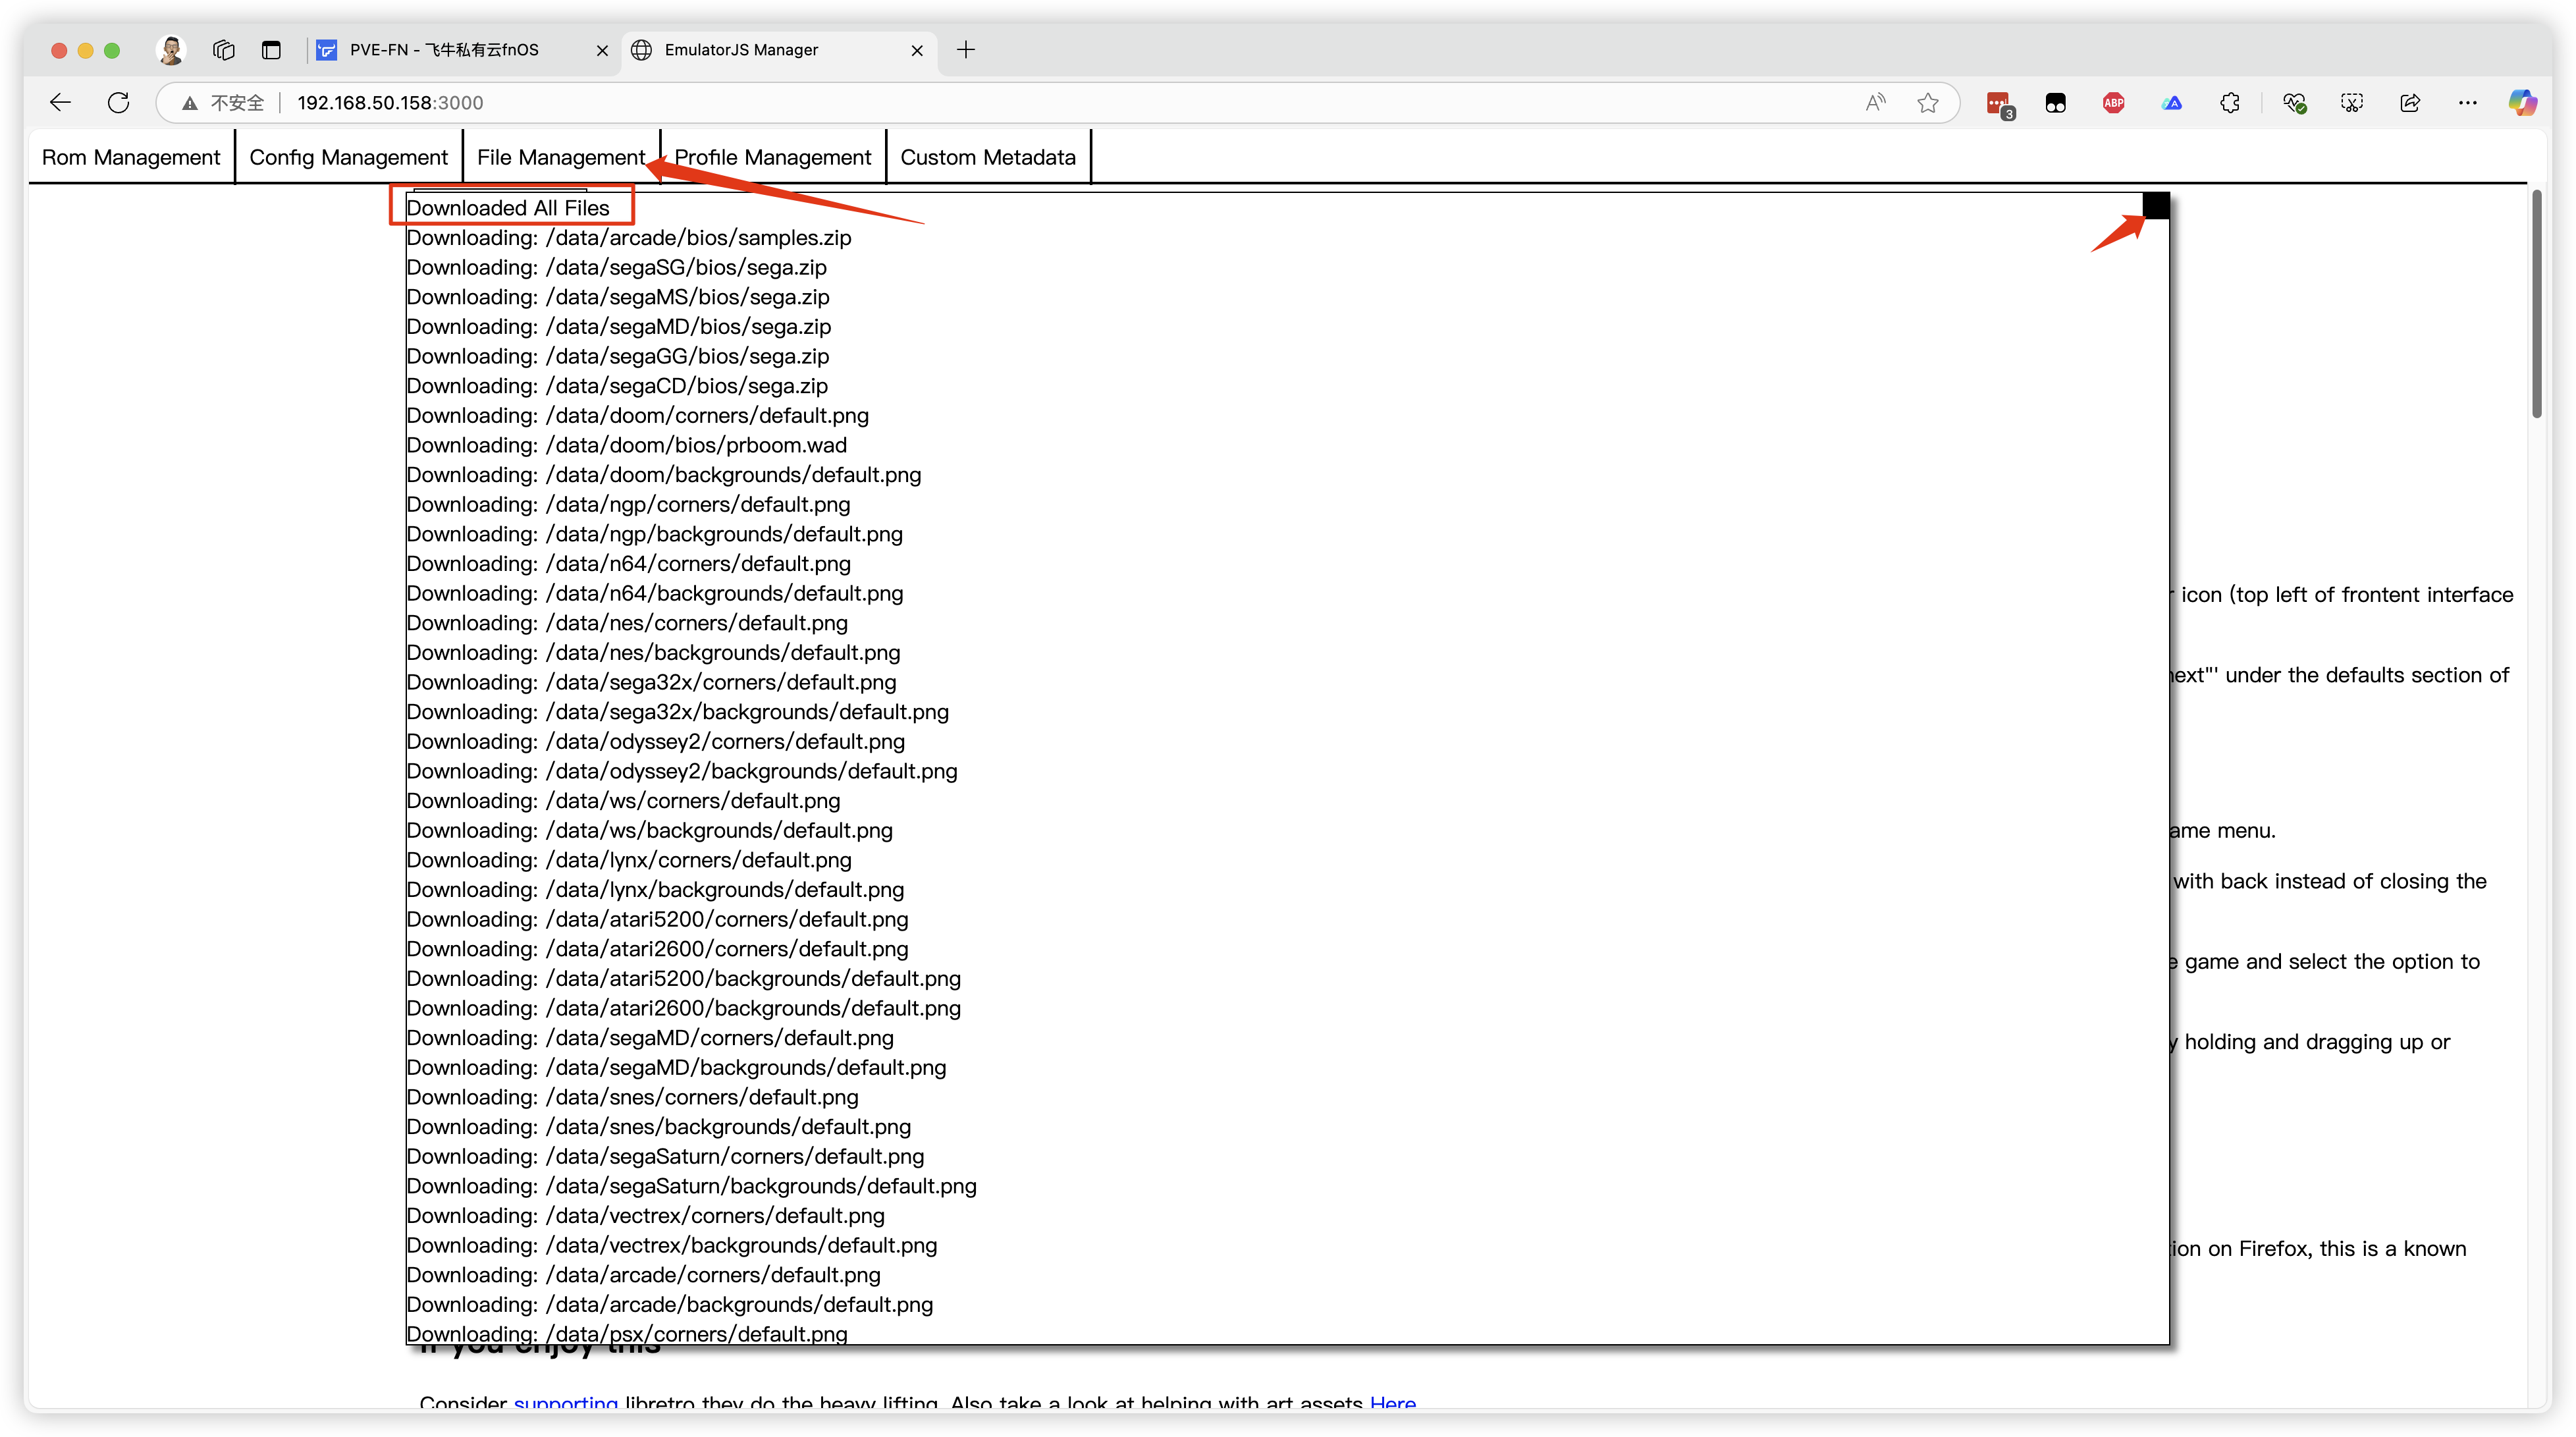Switch to the PVE-FN fnOS browser tab

click(445, 50)
